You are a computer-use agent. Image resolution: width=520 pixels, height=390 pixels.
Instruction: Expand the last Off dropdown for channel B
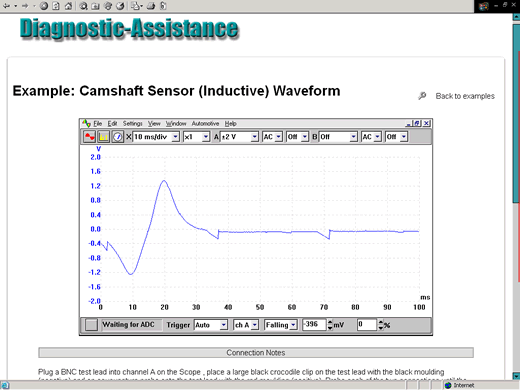point(404,137)
